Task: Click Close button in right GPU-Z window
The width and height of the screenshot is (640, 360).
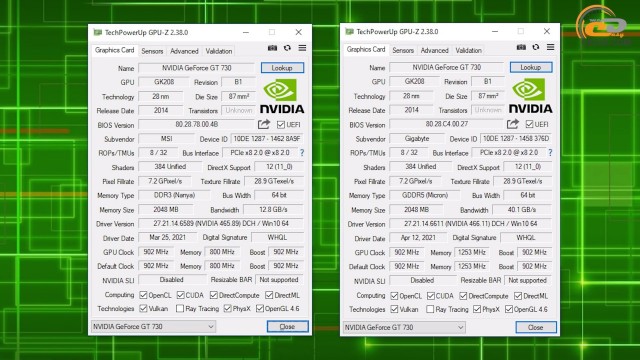Action: [x=536, y=327]
